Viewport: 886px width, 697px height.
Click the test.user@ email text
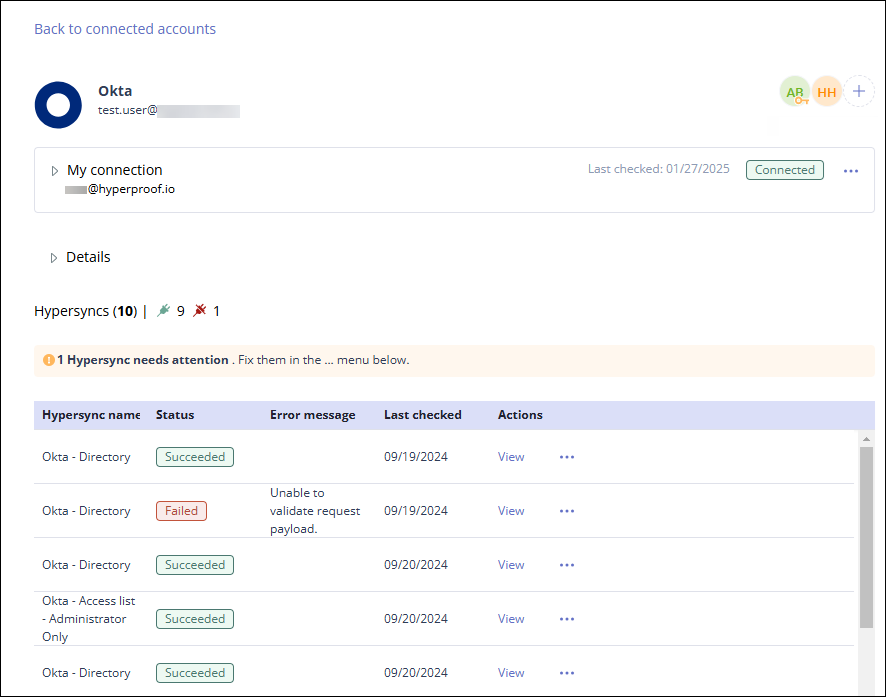tap(128, 110)
